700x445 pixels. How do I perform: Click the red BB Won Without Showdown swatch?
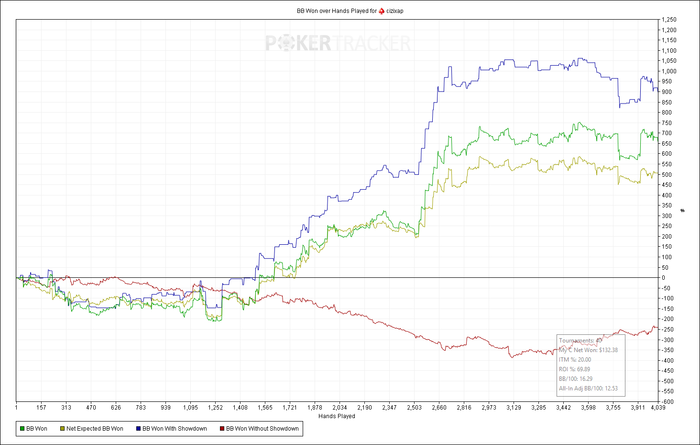[x=222, y=428]
